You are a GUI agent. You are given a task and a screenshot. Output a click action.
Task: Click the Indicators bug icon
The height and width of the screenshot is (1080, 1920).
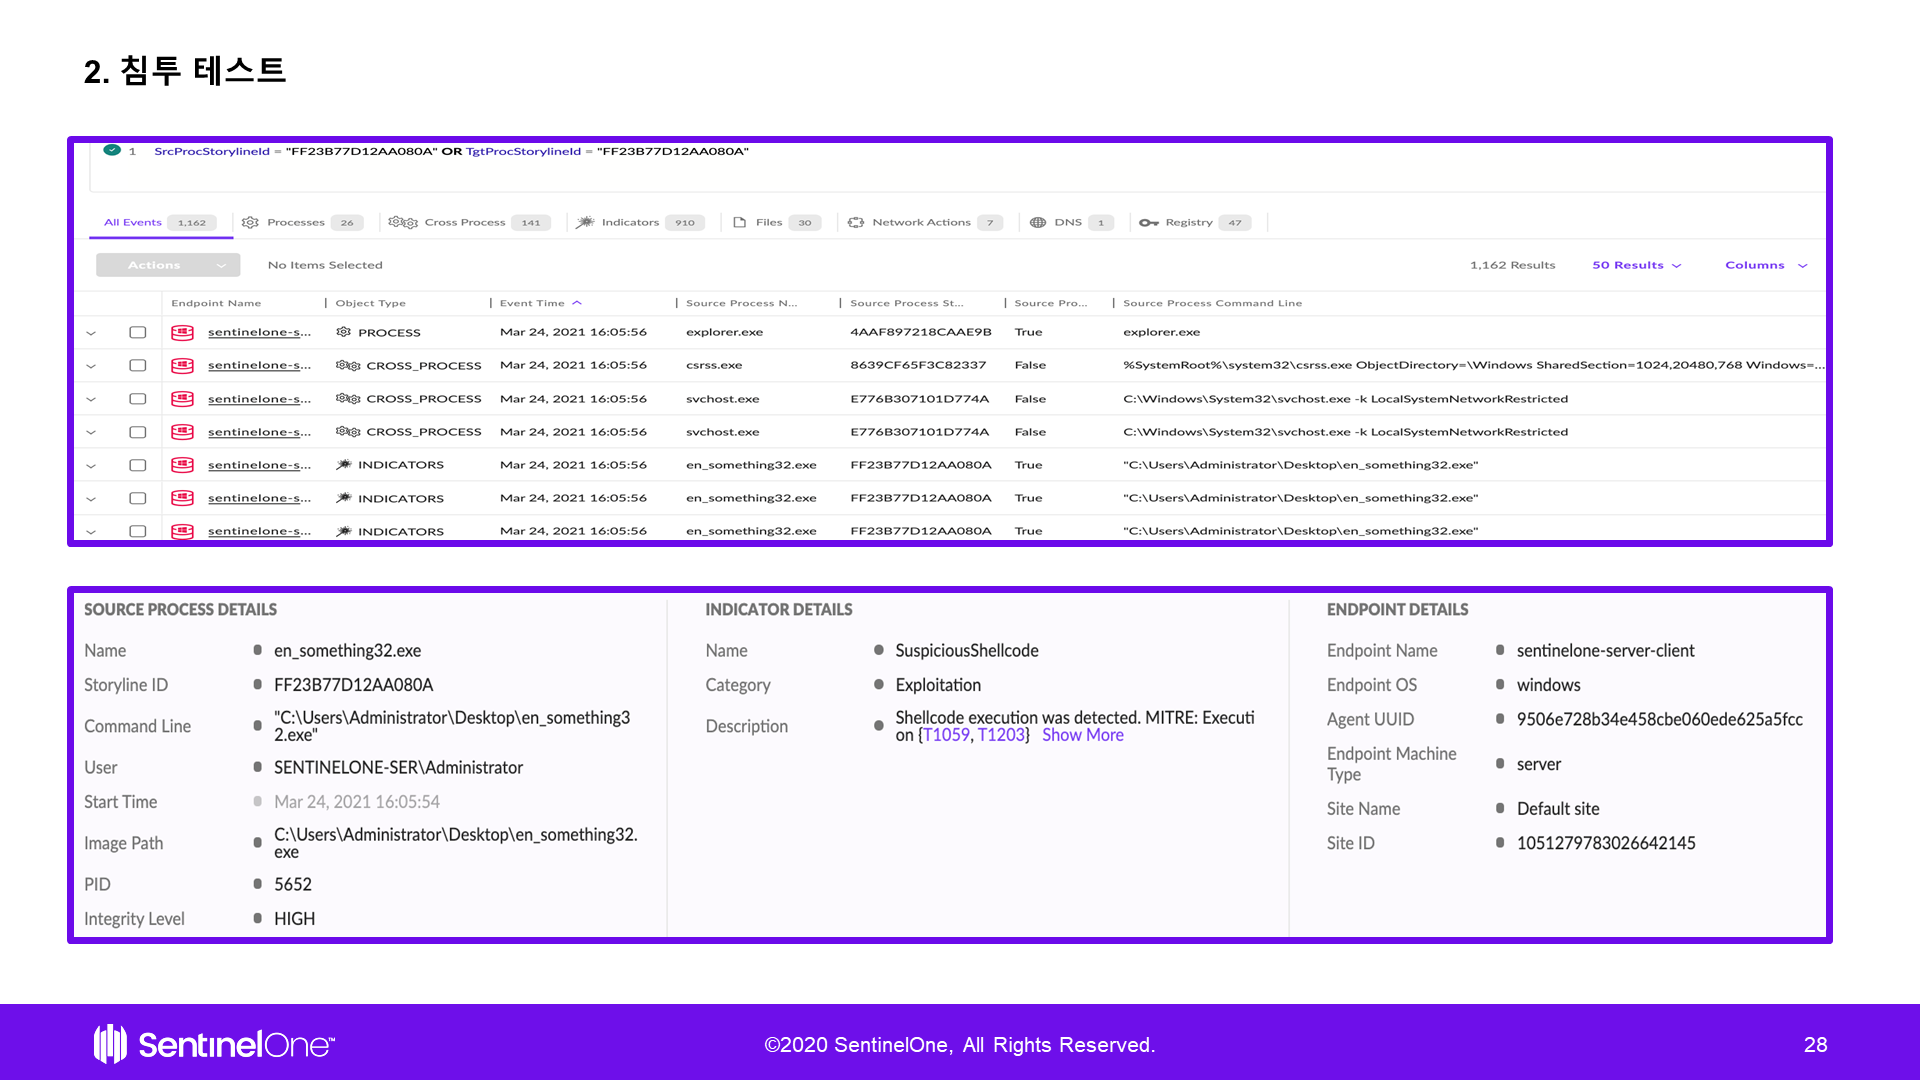pyautogui.click(x=585, y=222)
